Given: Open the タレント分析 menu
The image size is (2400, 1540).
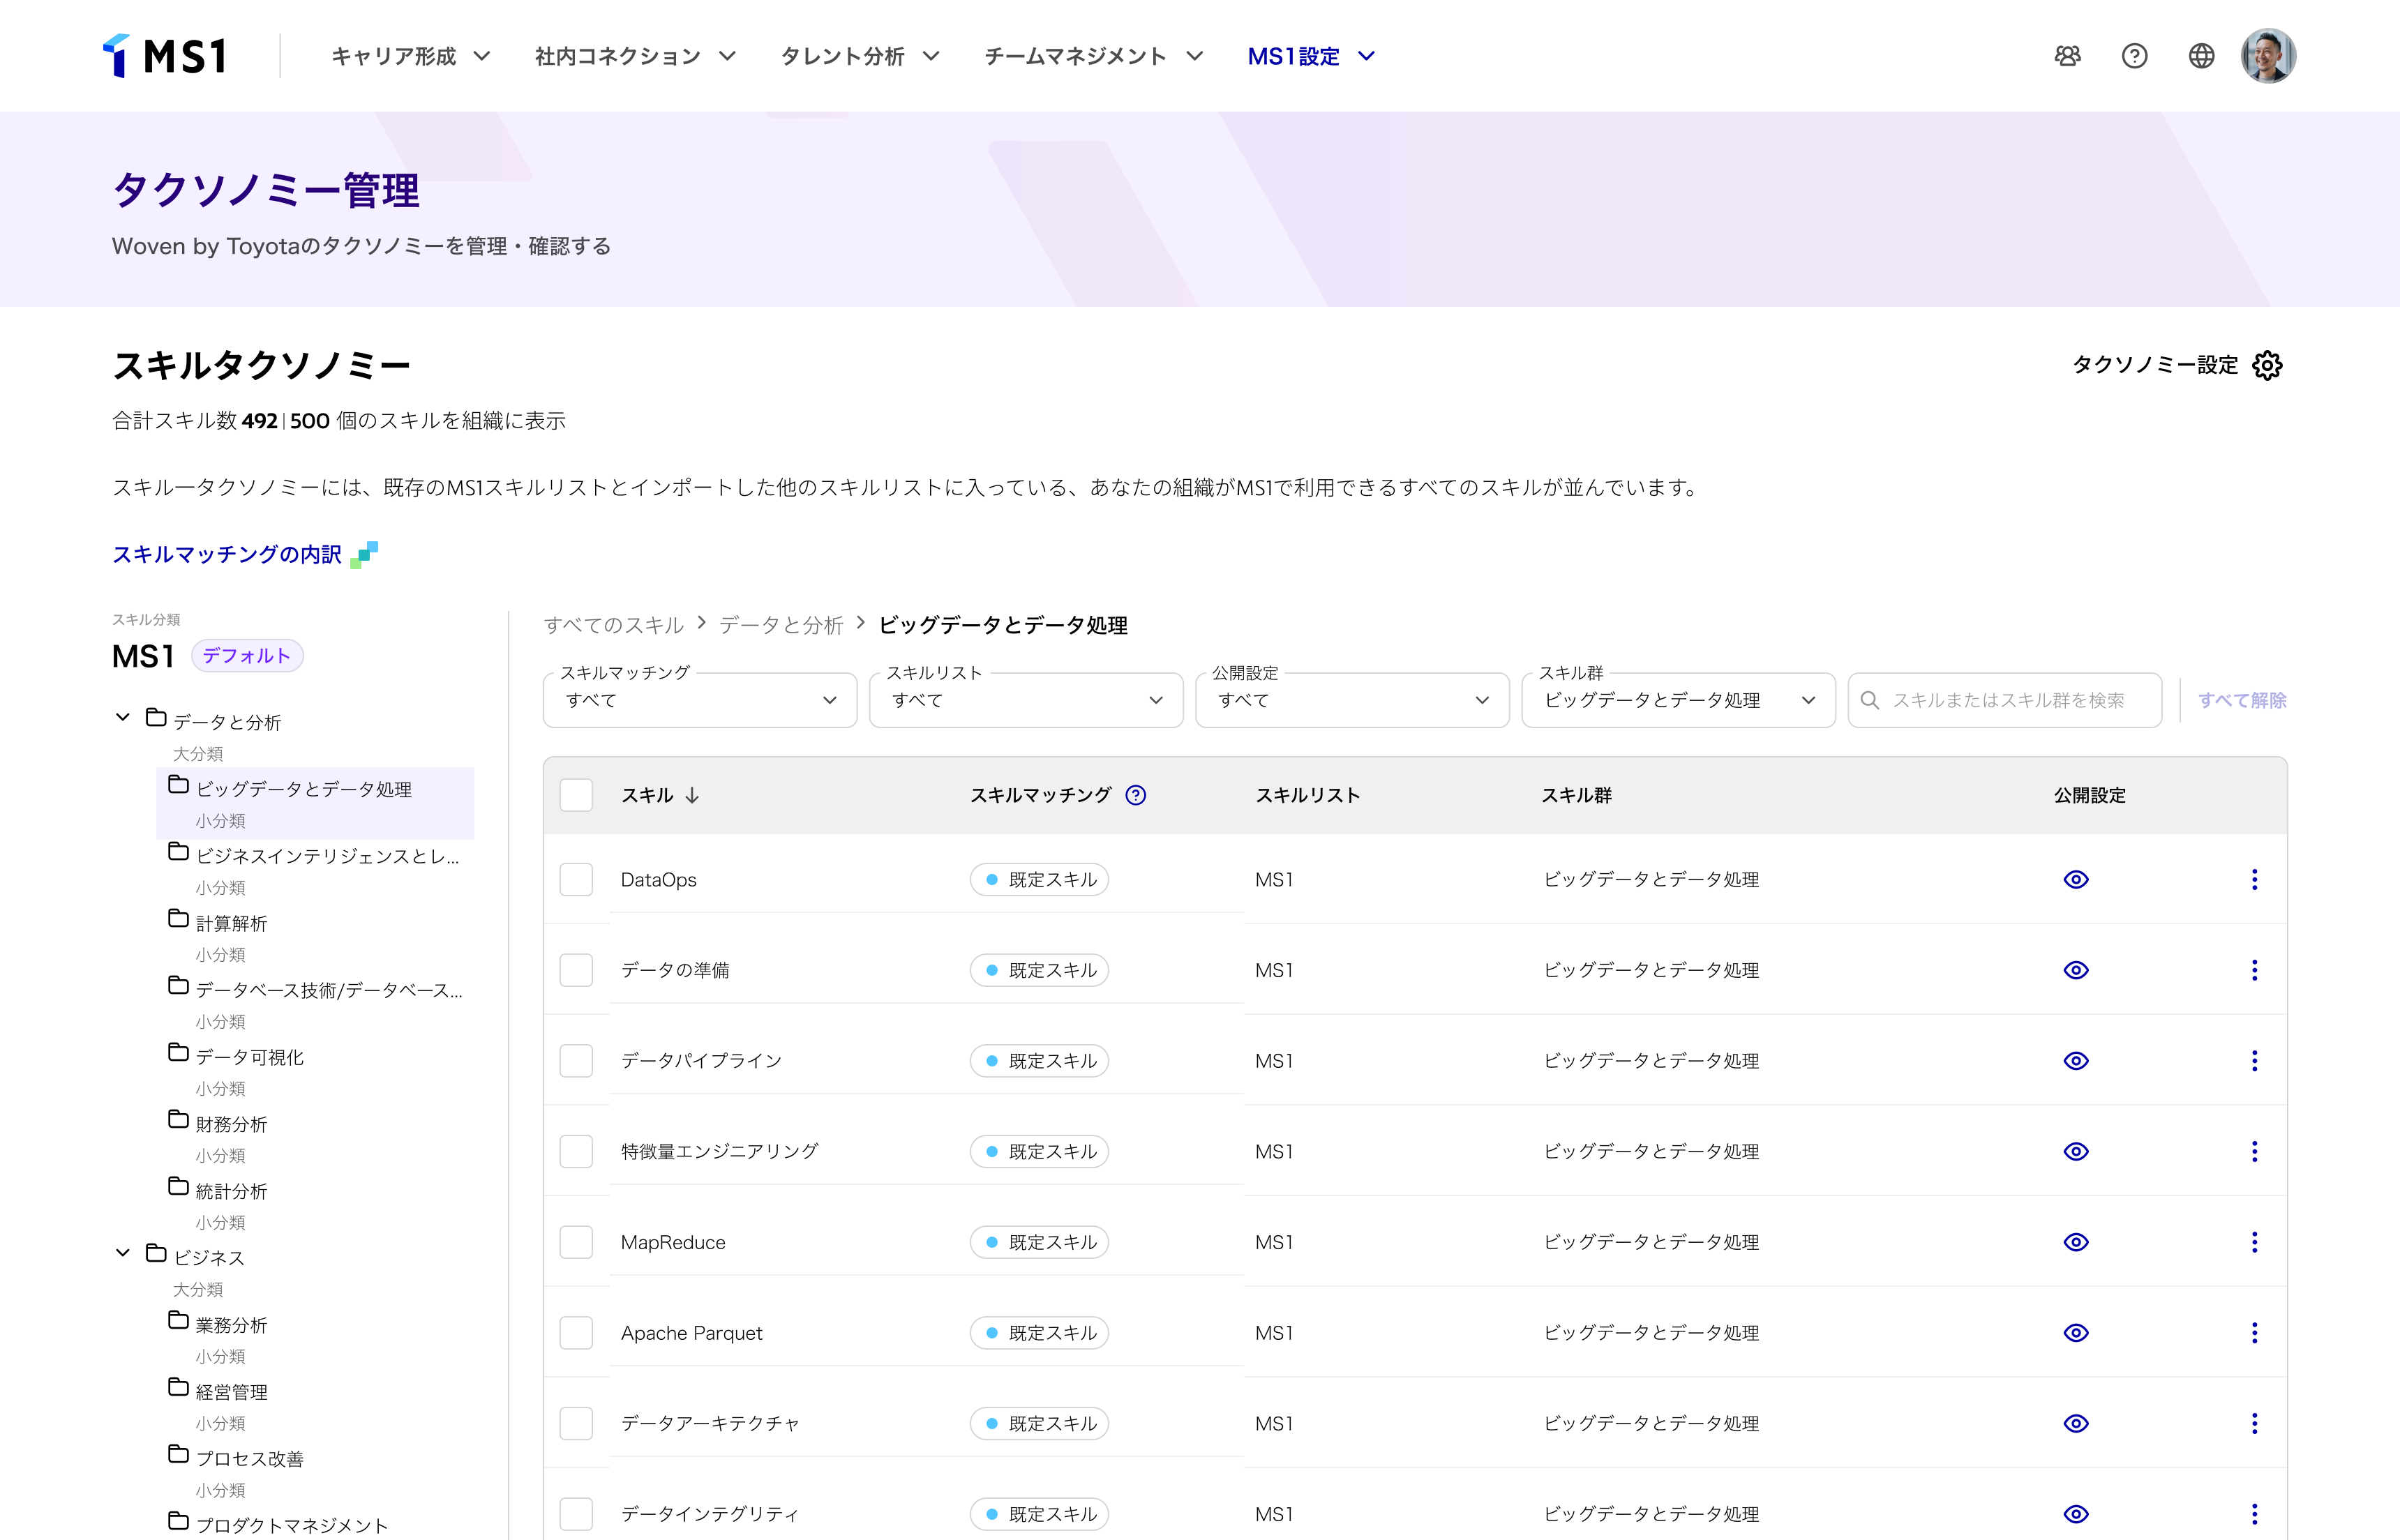Looking at the screenshot, I should [x=860, y=56].
